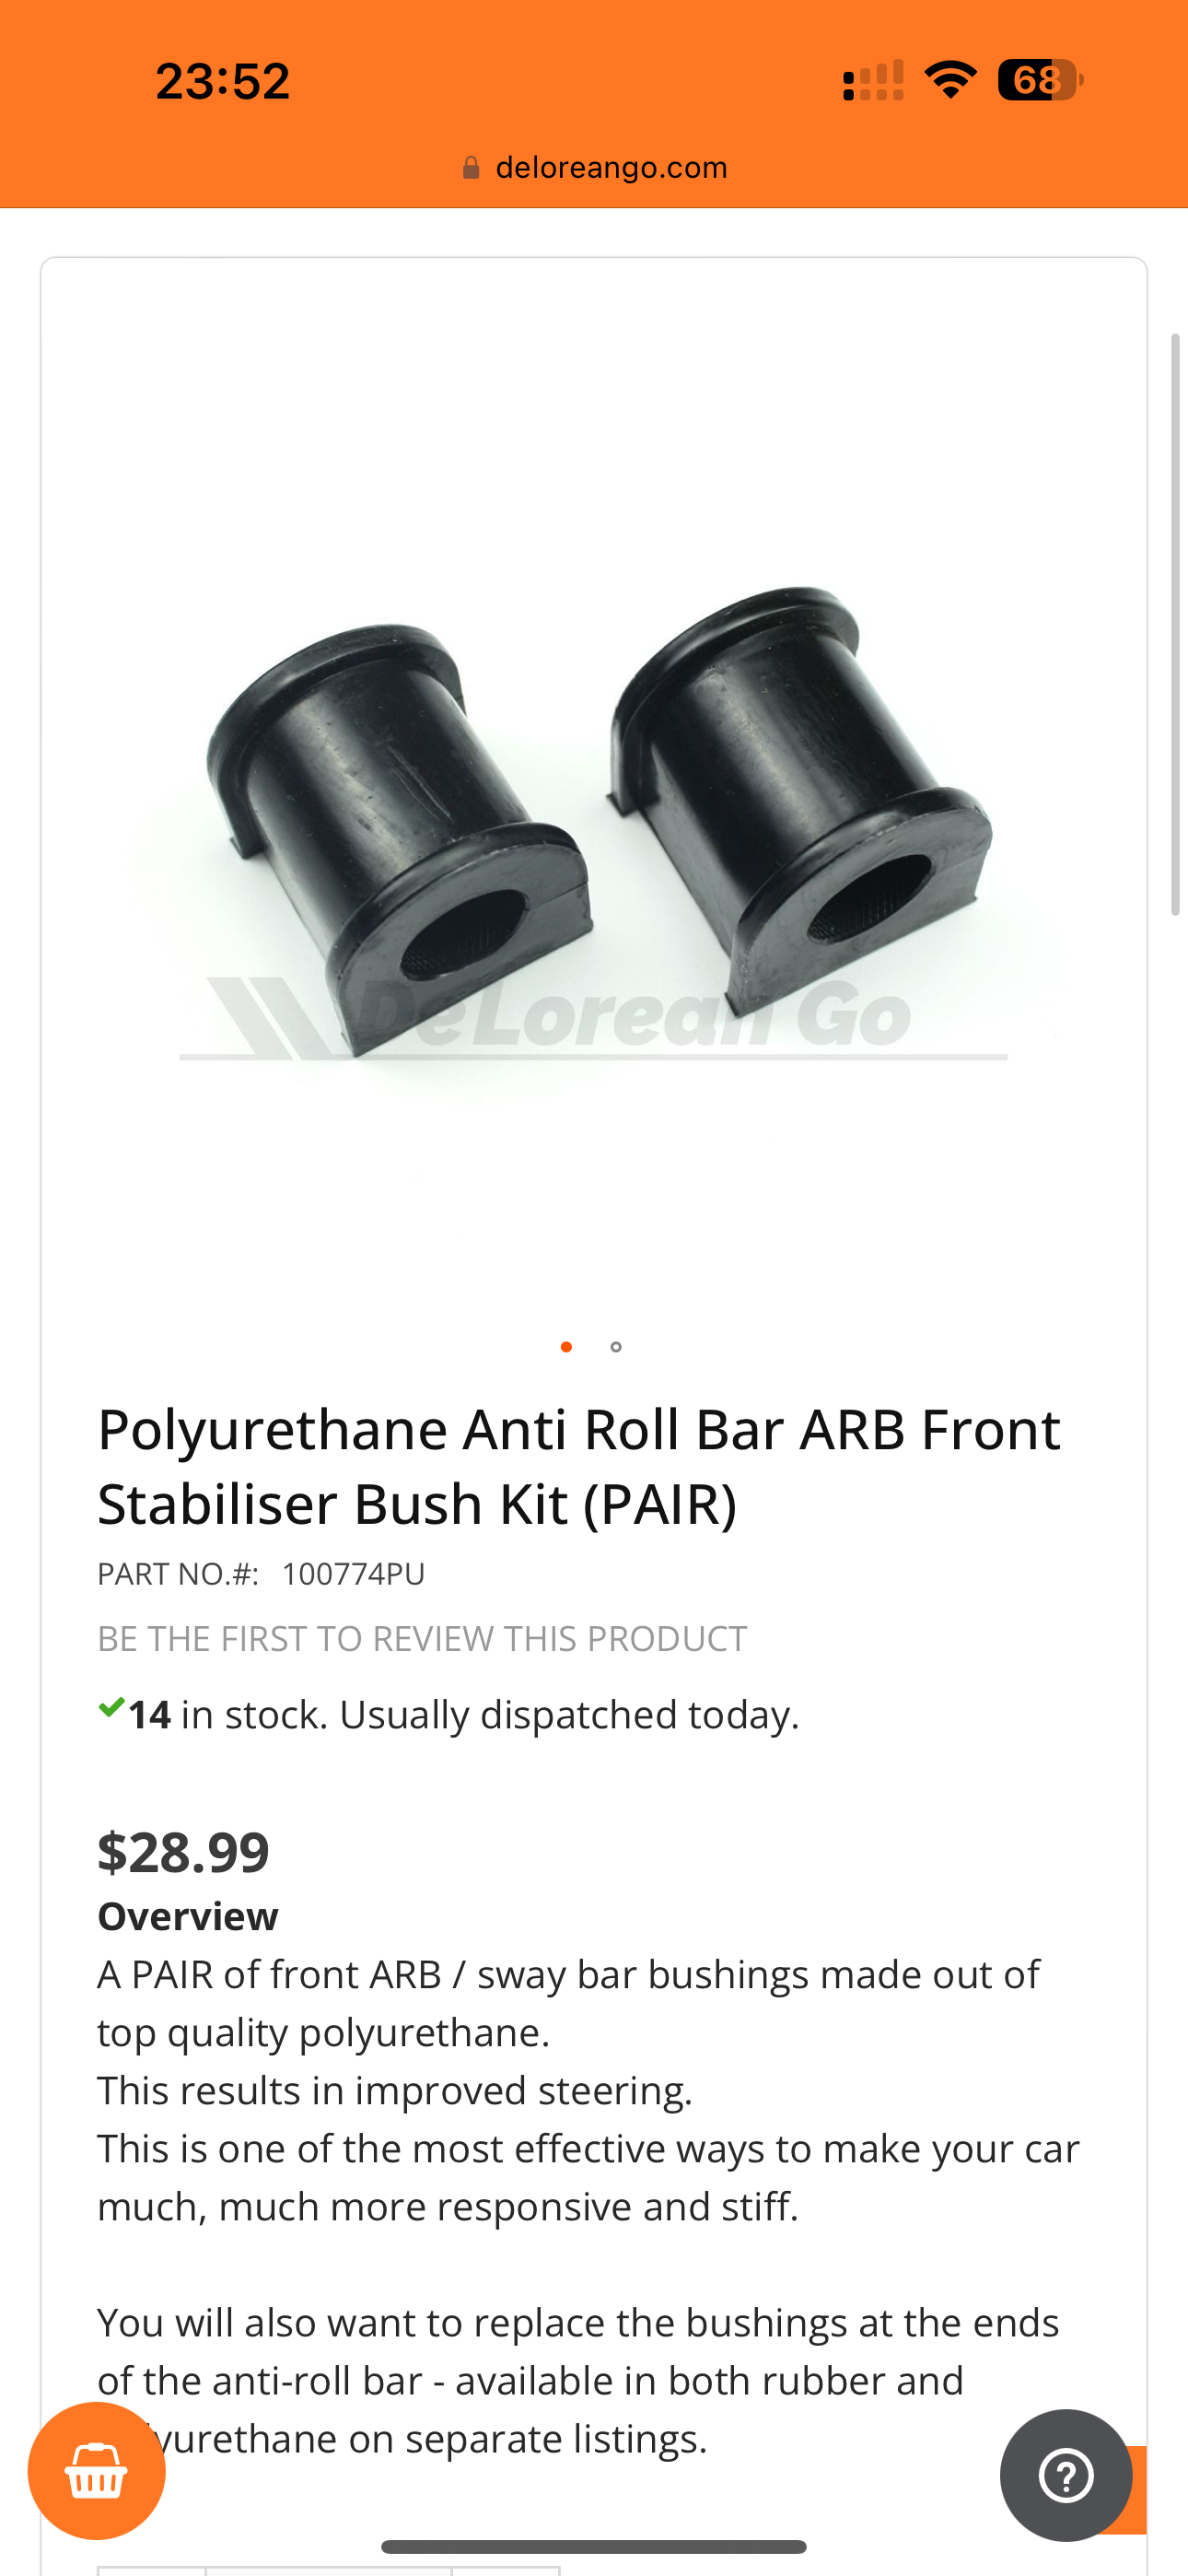Select the second image carousel dot
Image resolution: width=1188 pixels, height=2576 pixels.
616,1347
